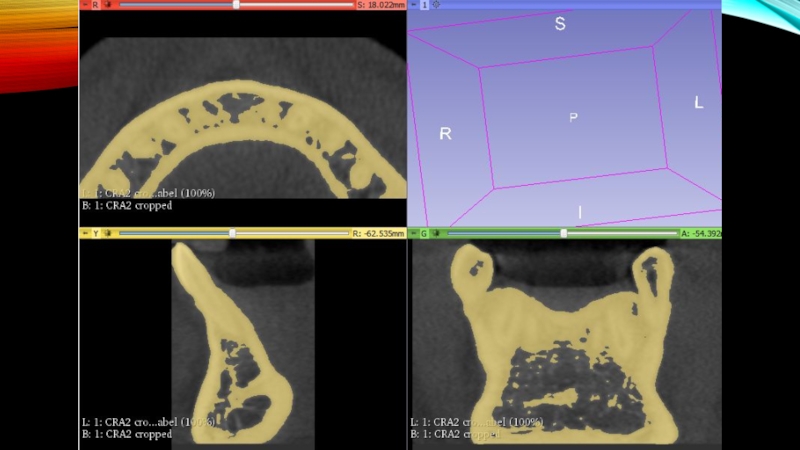
Task: Center the 3D view with crosshair icon
Action: [436, 5]
